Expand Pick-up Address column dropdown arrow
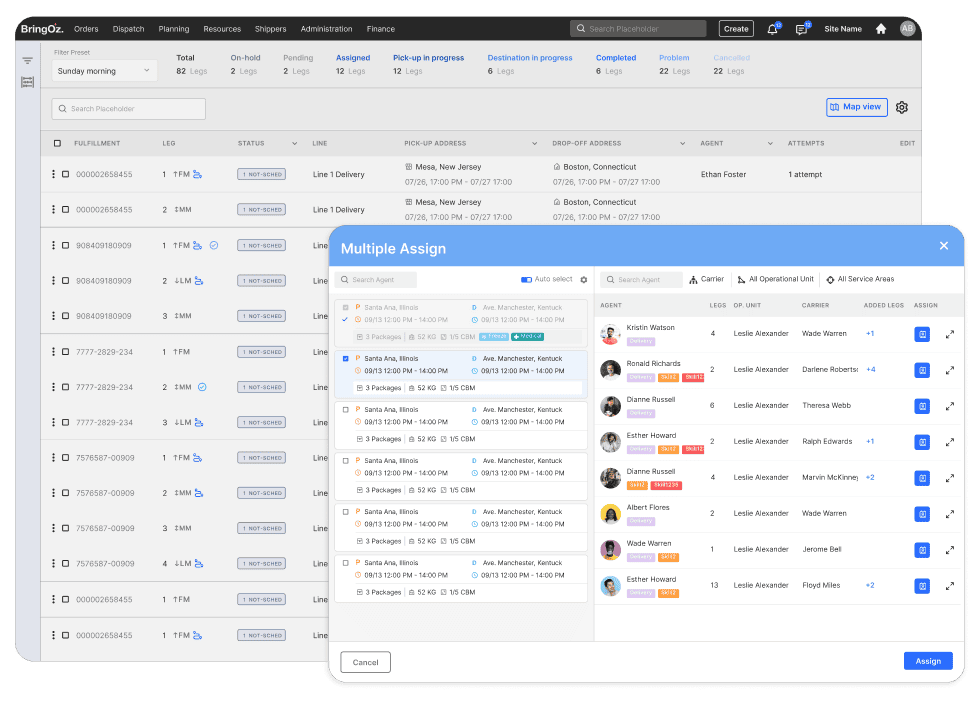This screenshot has height=701, width=978. [535, 143]
